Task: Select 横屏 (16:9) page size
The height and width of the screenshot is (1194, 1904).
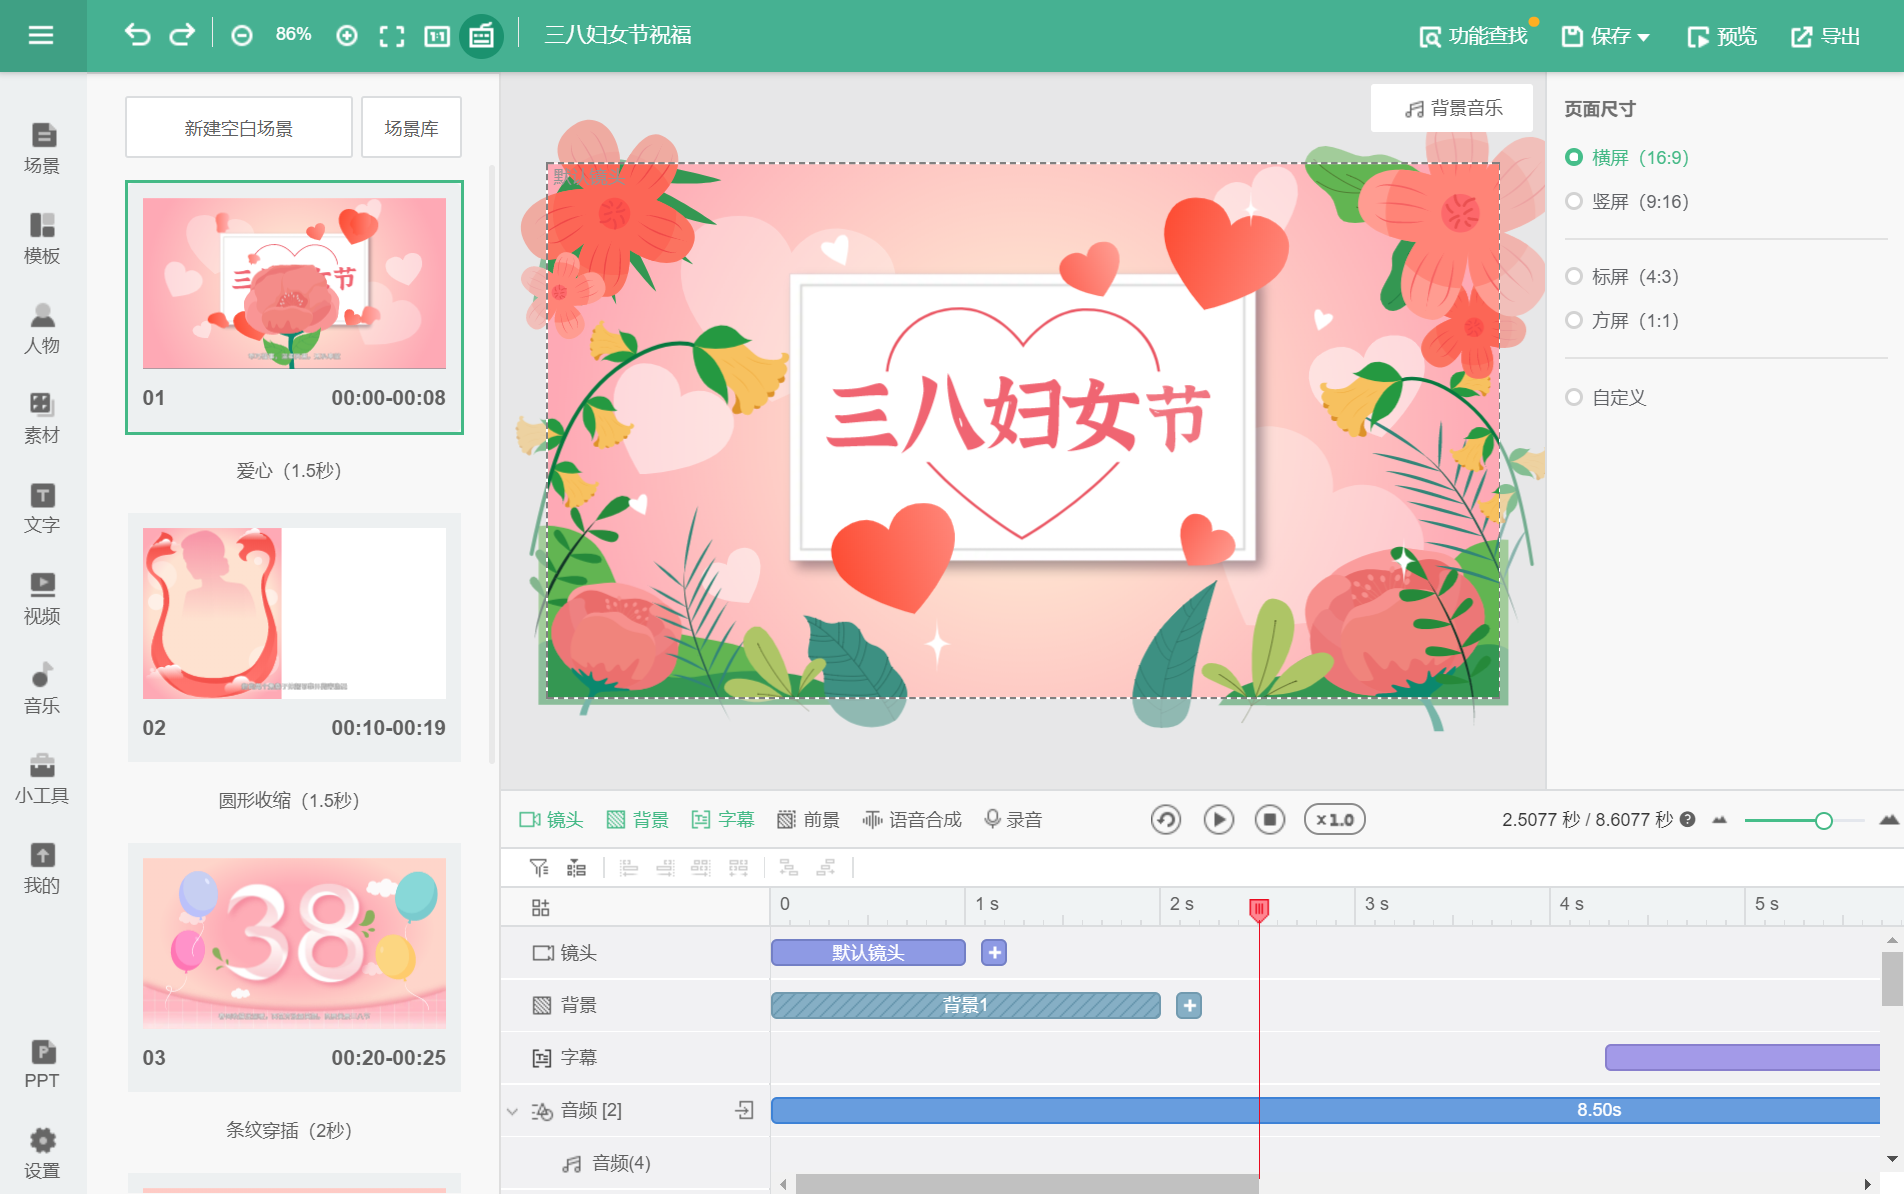Action: (x=1626, y=157)
